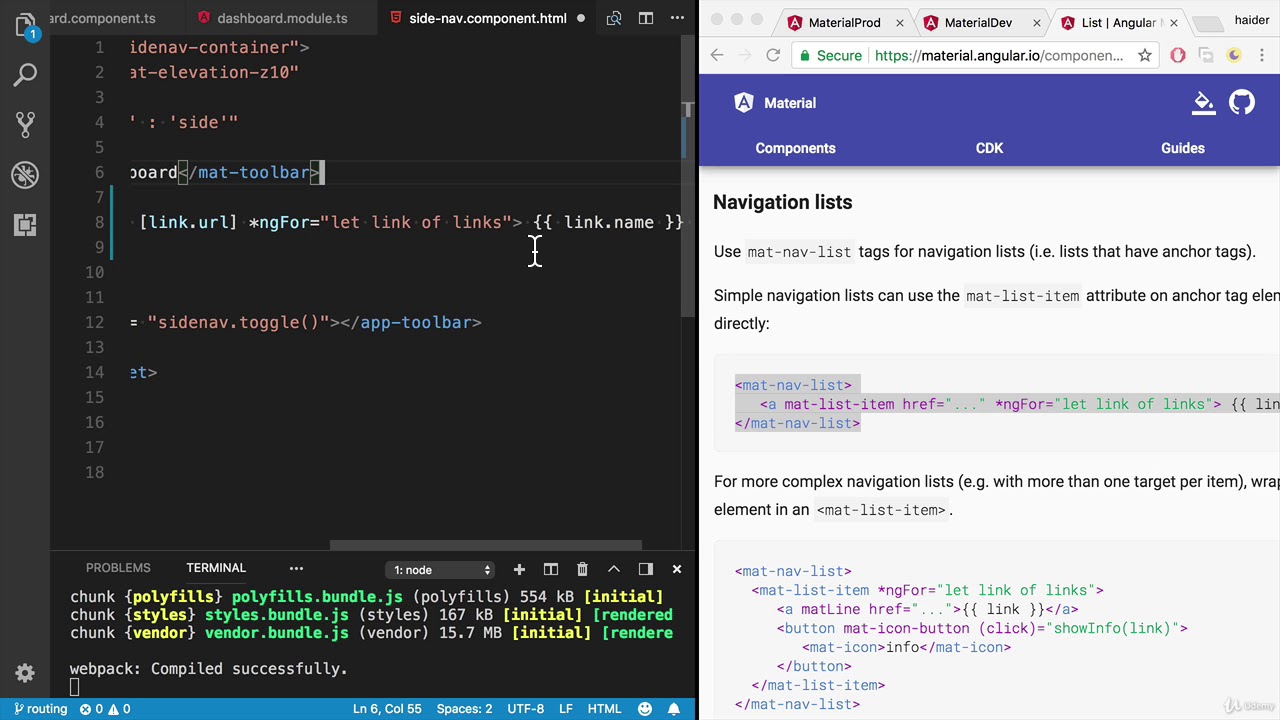
Task: Open the Components nav link
Action: tap(795, 148)
